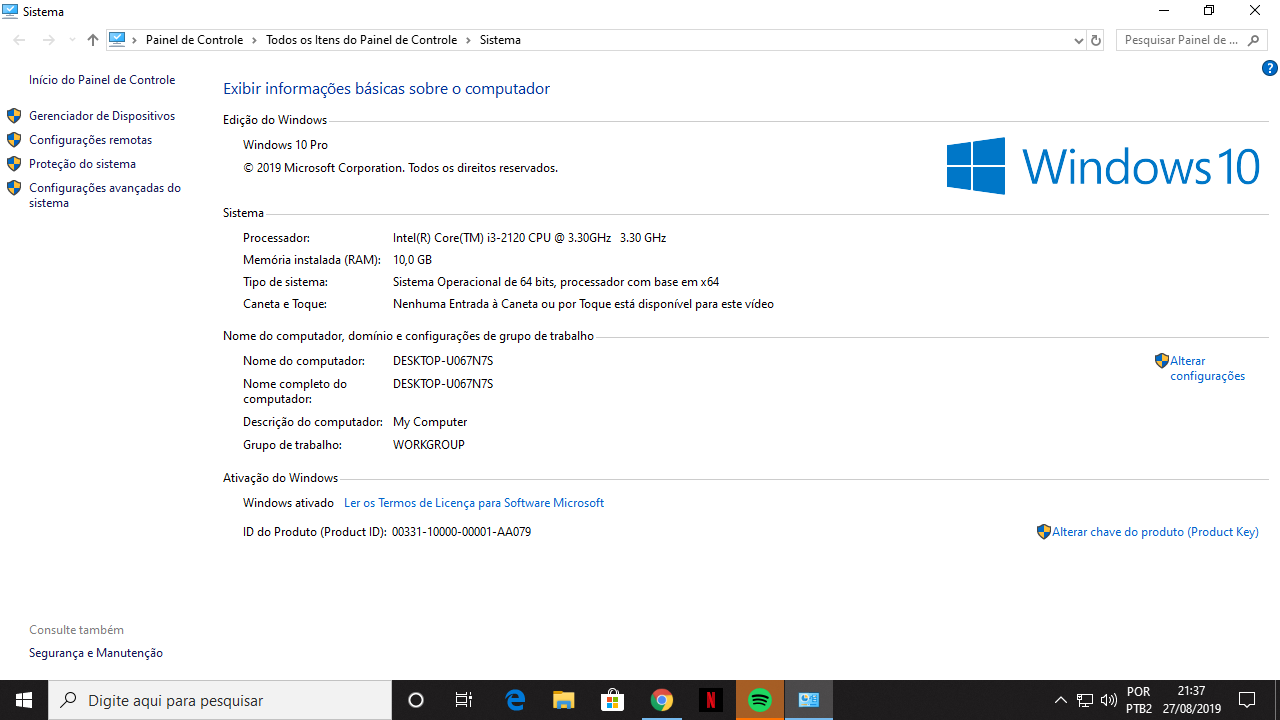Image resolution: width=1280 pixels, height=720 pixels.
Task: Open Cortana circle icon
Action: pos(416,700)
